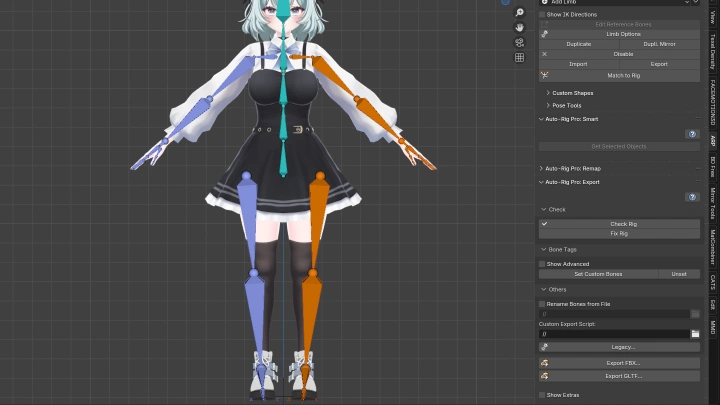Click the Match to Rig button
This screenshot has height=405, width=720.
[623, 76]
